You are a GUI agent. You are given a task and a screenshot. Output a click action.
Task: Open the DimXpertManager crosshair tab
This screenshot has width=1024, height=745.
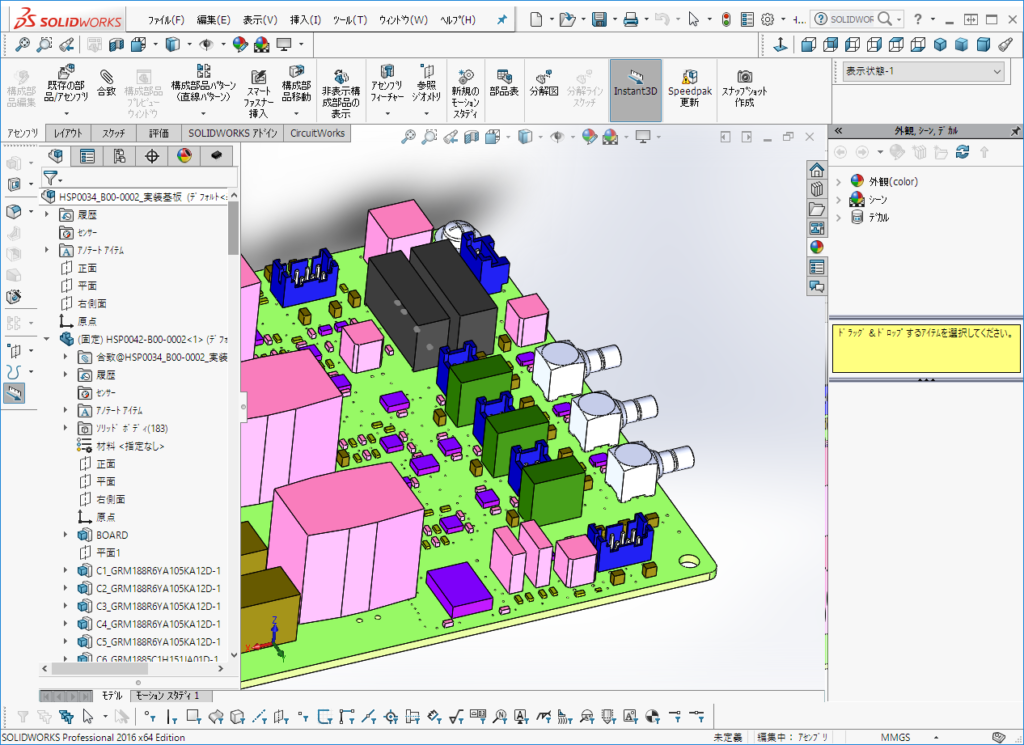152,155
